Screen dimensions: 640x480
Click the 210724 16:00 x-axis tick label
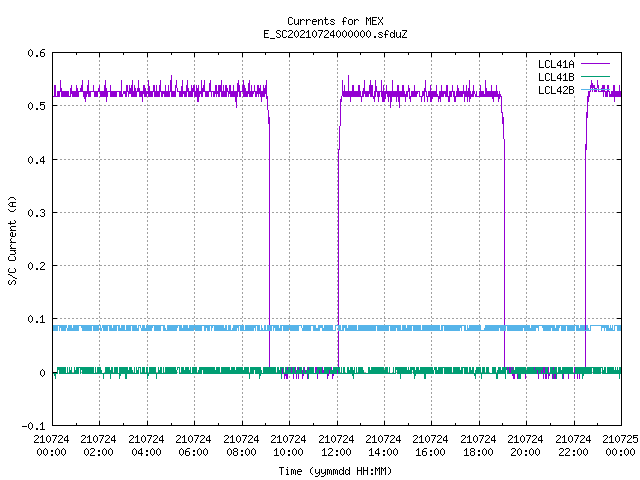430,446
